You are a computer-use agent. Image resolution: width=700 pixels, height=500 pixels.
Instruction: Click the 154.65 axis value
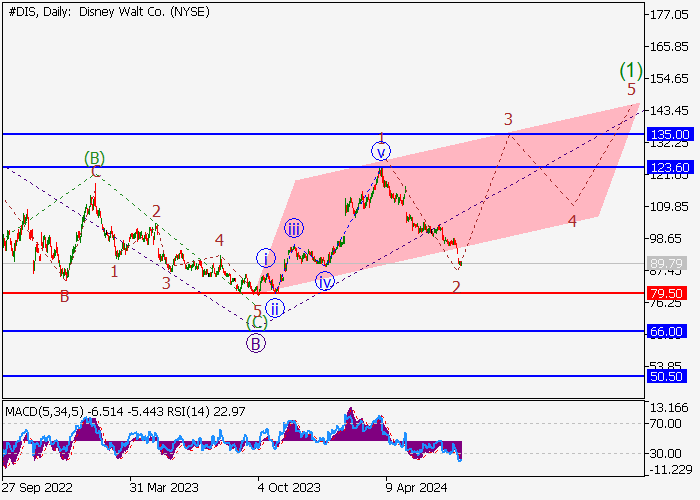click(x=669, y=79)
